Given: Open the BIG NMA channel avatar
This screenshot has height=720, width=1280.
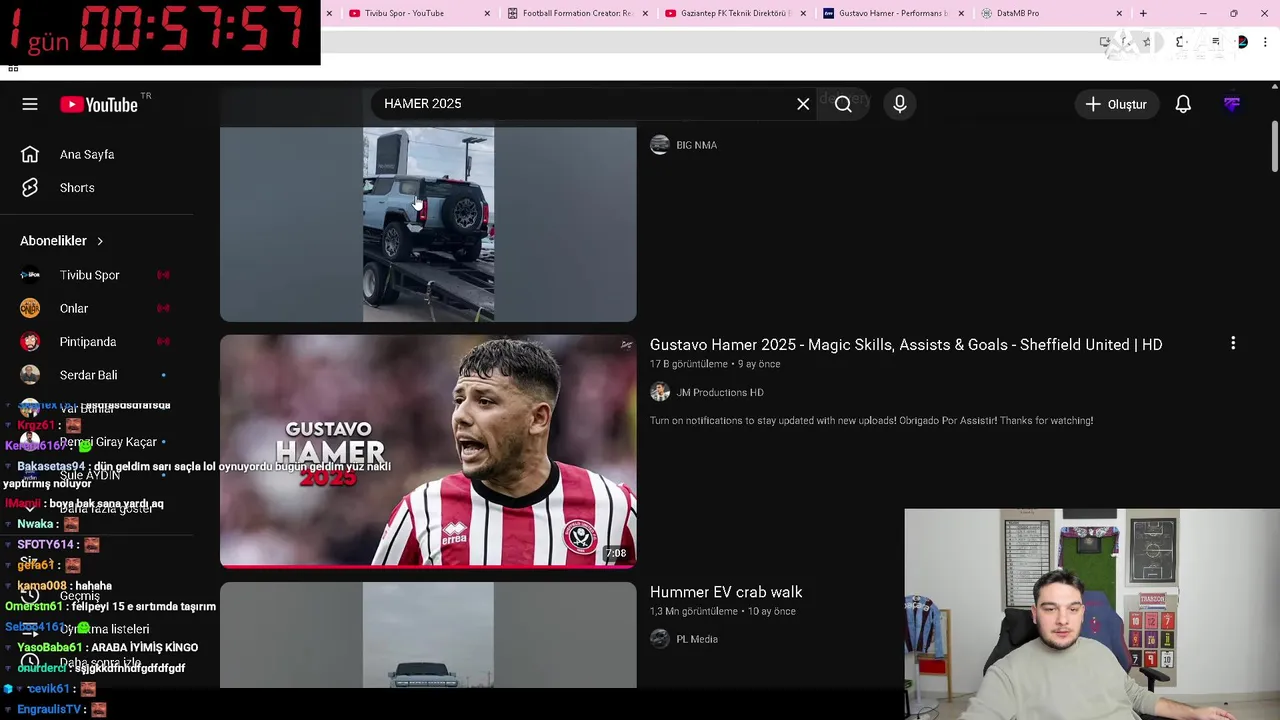Looking at the screenshot, I should click(x=660, y=145).
